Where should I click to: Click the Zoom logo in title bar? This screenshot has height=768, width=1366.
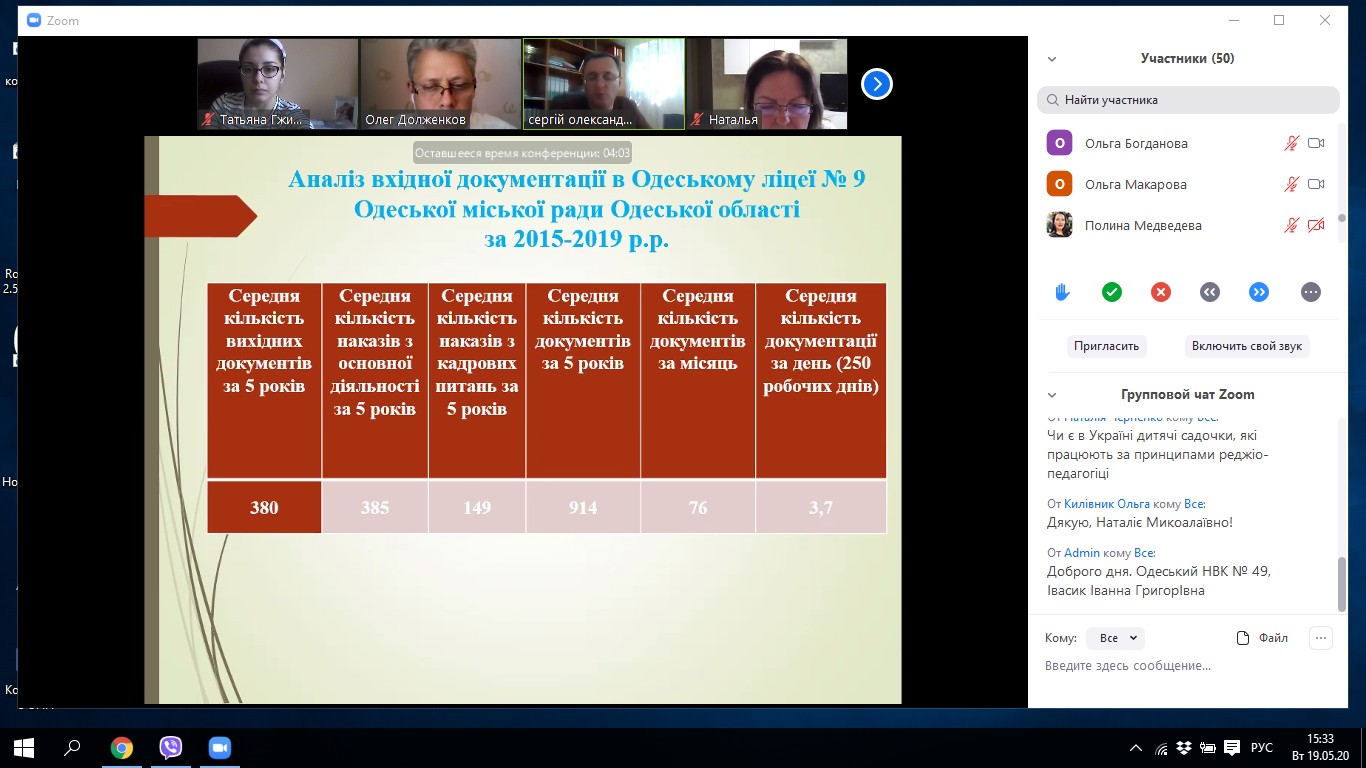tap(34, 21)
